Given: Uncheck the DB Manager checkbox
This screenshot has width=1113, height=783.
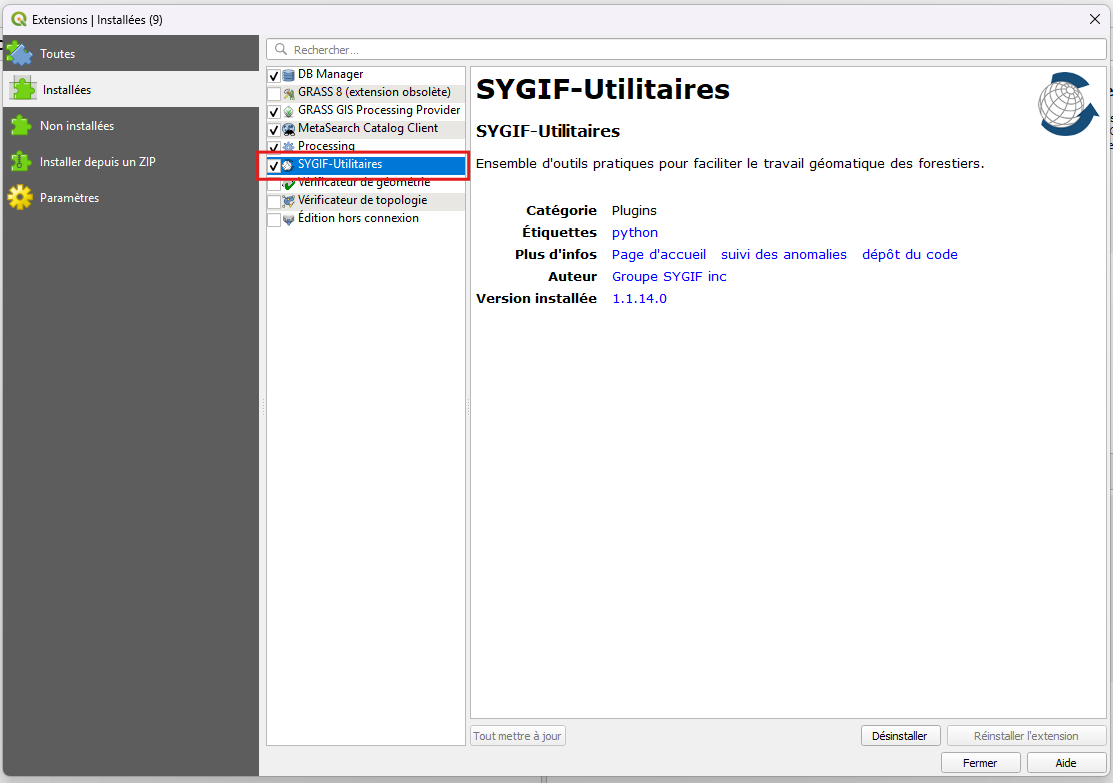Looking at the screenshot, I should pos(274,76).
